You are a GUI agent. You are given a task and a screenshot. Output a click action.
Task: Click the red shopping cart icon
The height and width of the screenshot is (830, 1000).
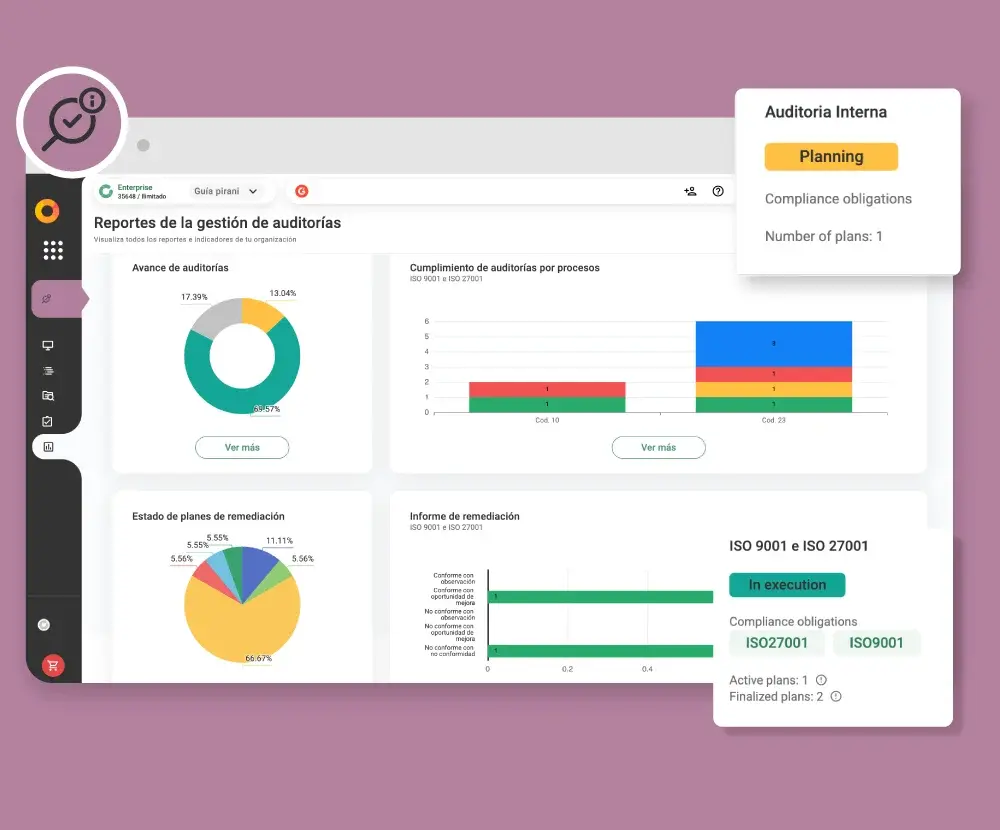click(x=53, y=665)
